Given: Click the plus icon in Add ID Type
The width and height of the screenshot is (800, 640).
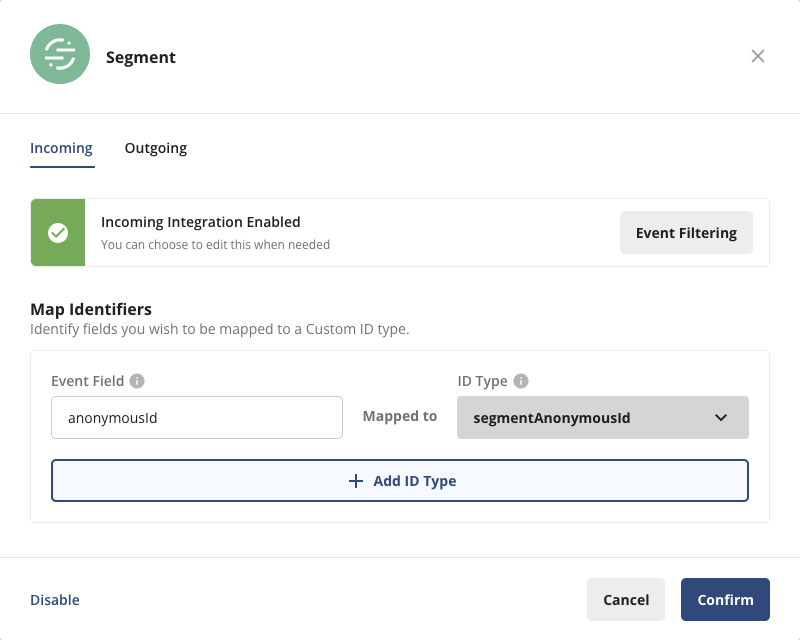Looking at the screenshot, I should [355, 480].
